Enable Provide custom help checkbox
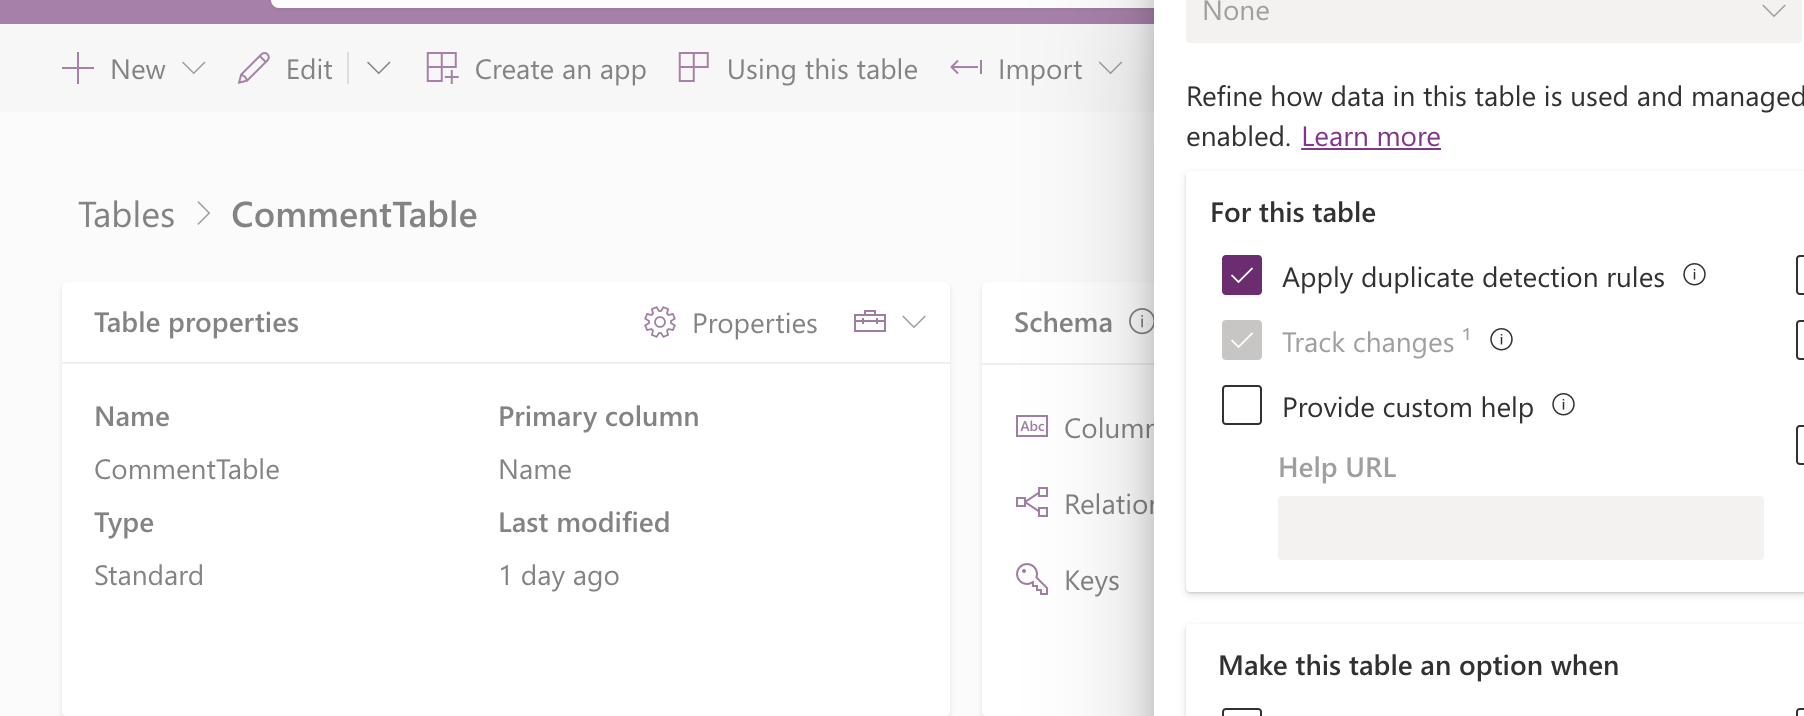The height and width of the screenshot is (716, 1804). [x=1242, y=406]
